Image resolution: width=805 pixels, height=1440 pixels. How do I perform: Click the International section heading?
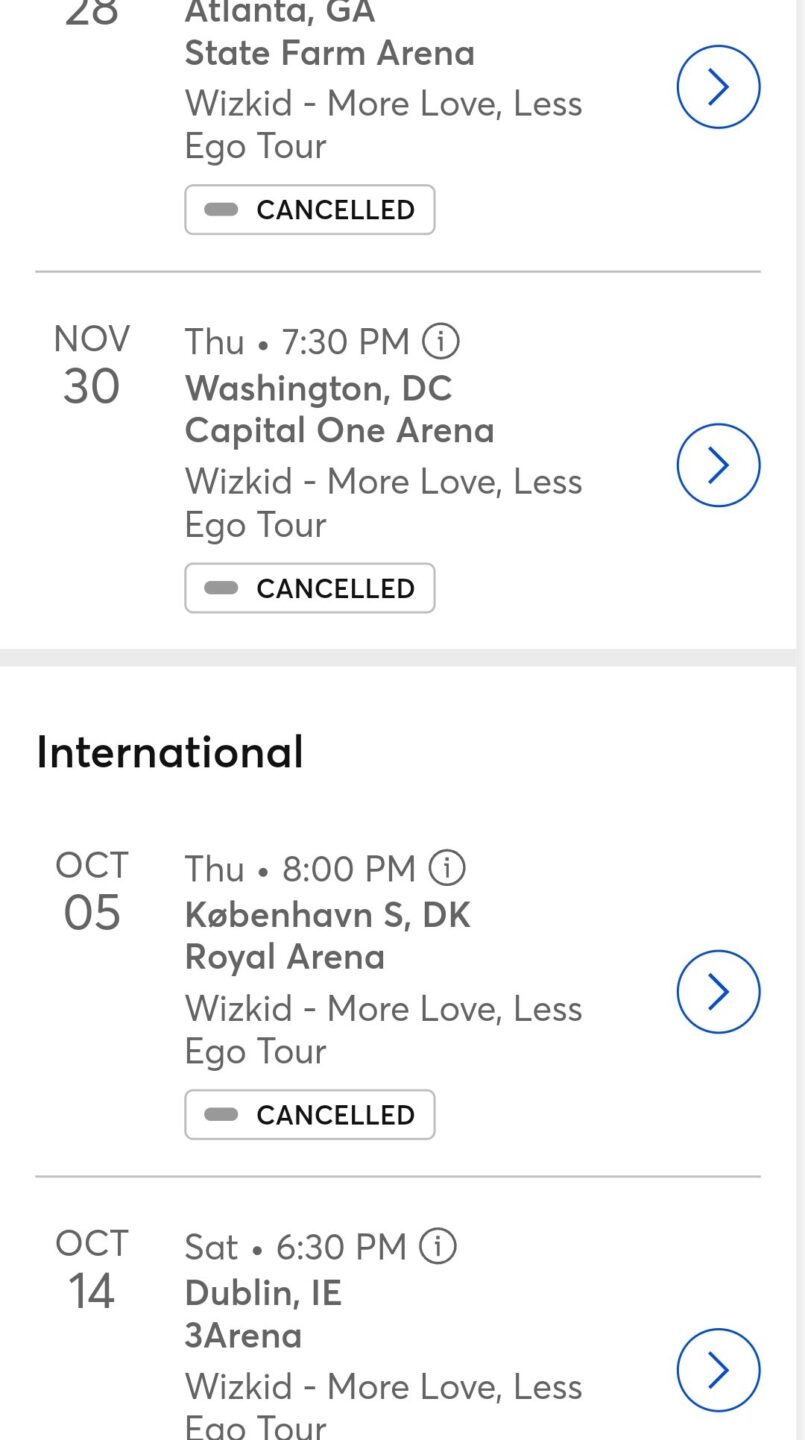click(170, 752)
